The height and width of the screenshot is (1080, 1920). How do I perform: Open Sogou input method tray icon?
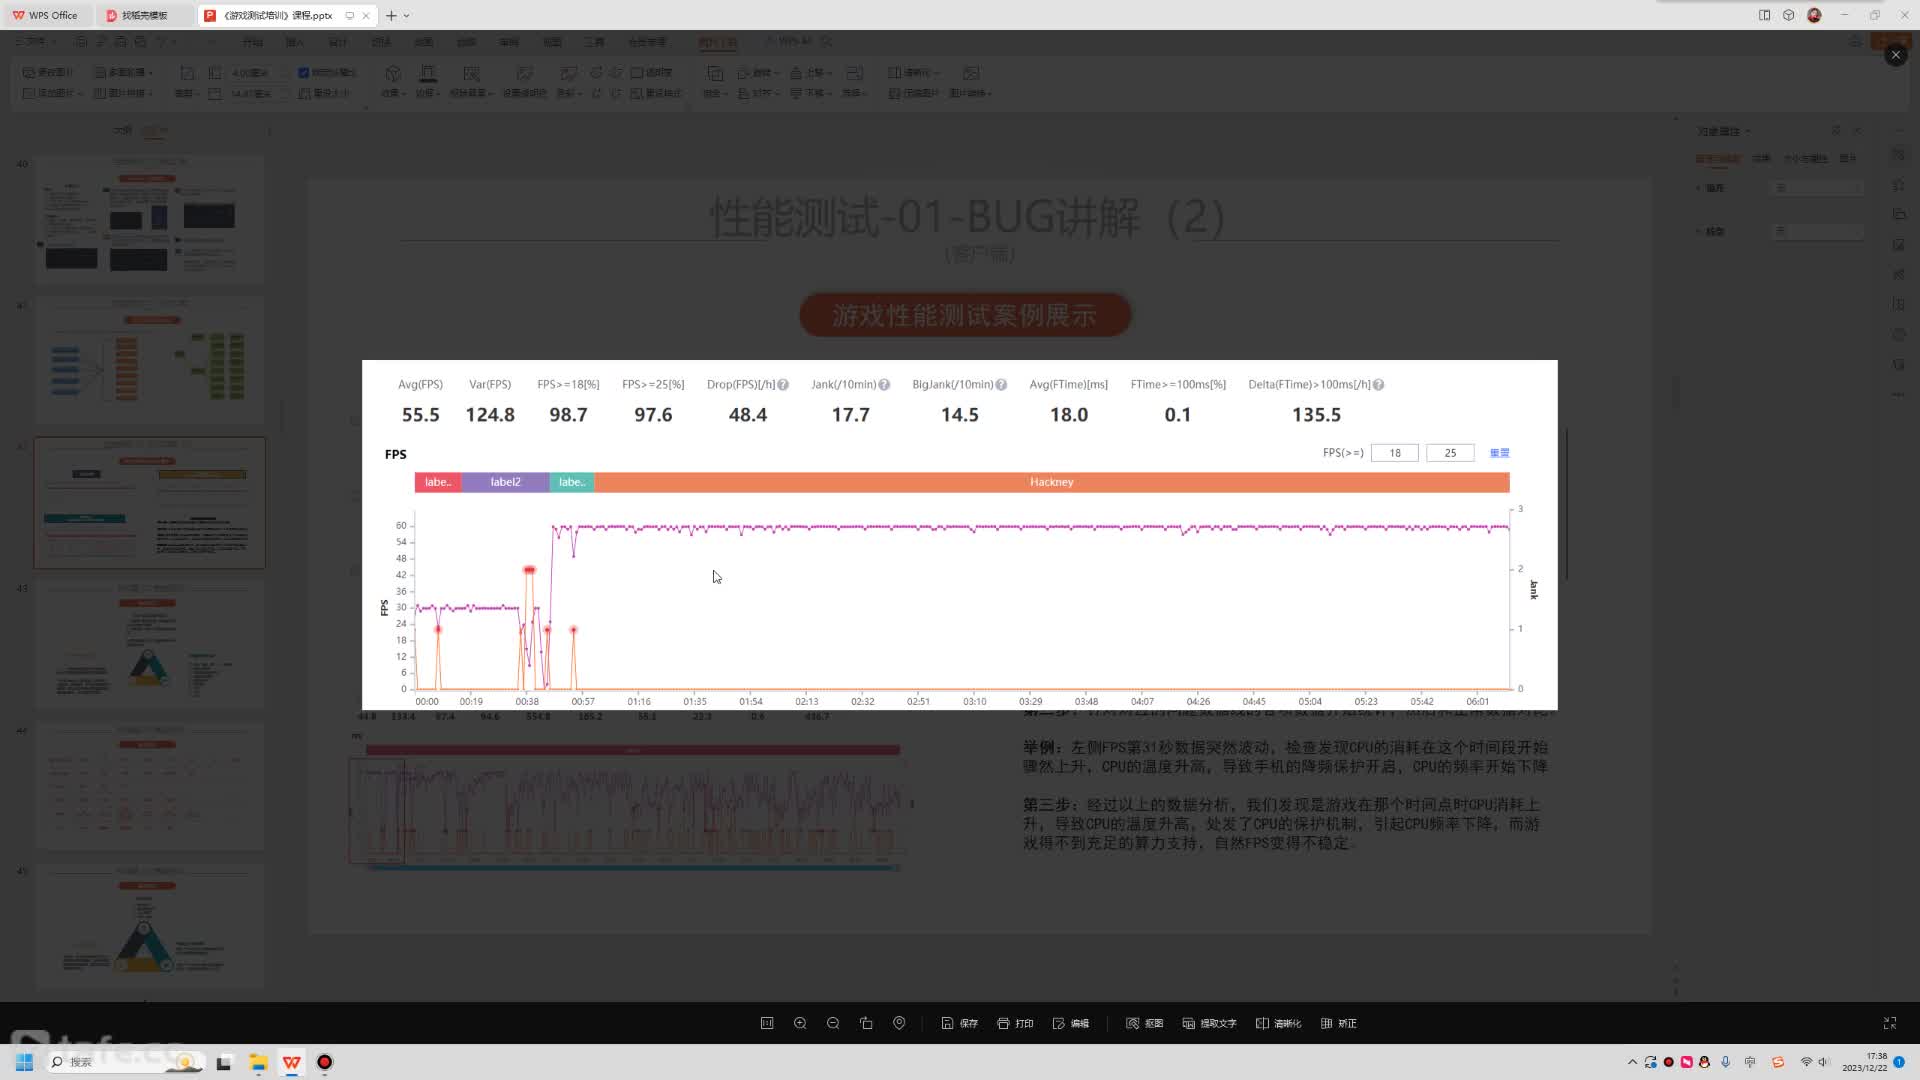click(1777, 1062)
